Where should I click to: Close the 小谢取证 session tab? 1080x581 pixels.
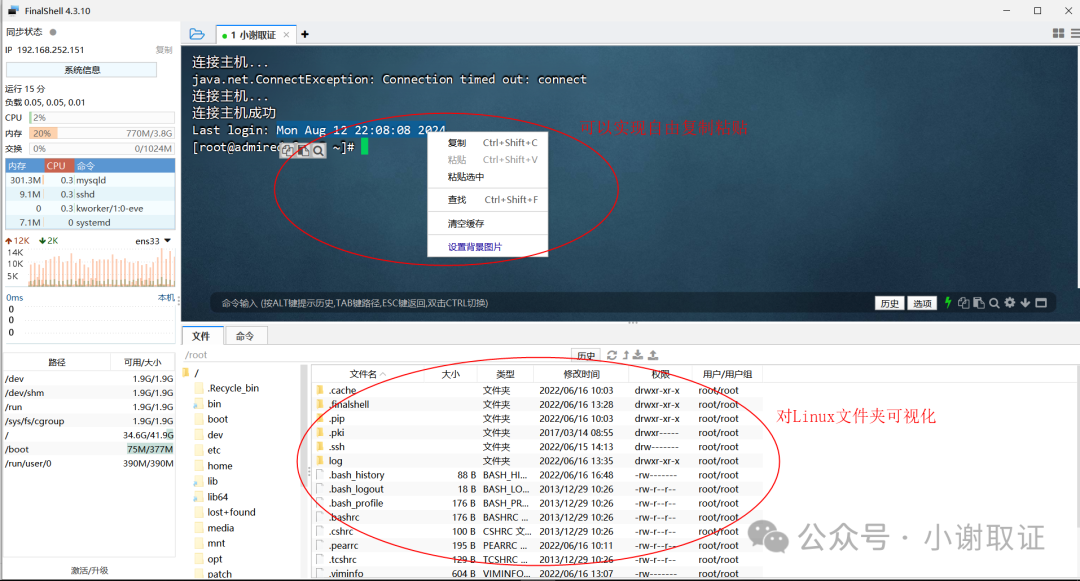[287, 34]
